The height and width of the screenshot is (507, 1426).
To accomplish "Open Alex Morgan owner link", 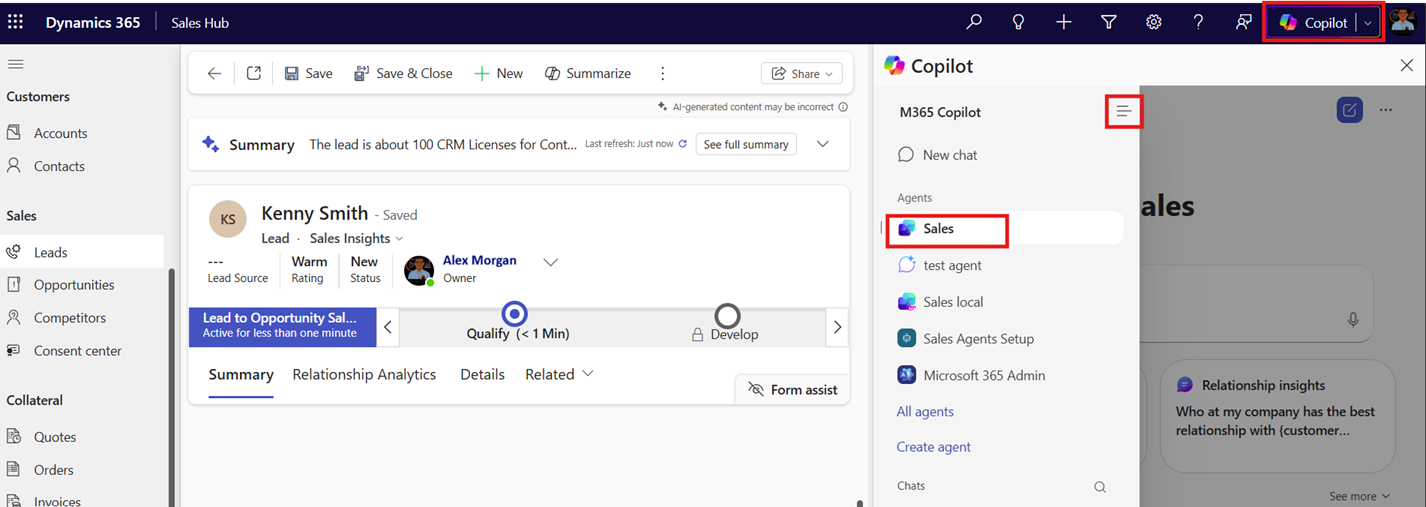I will point(480,260).
